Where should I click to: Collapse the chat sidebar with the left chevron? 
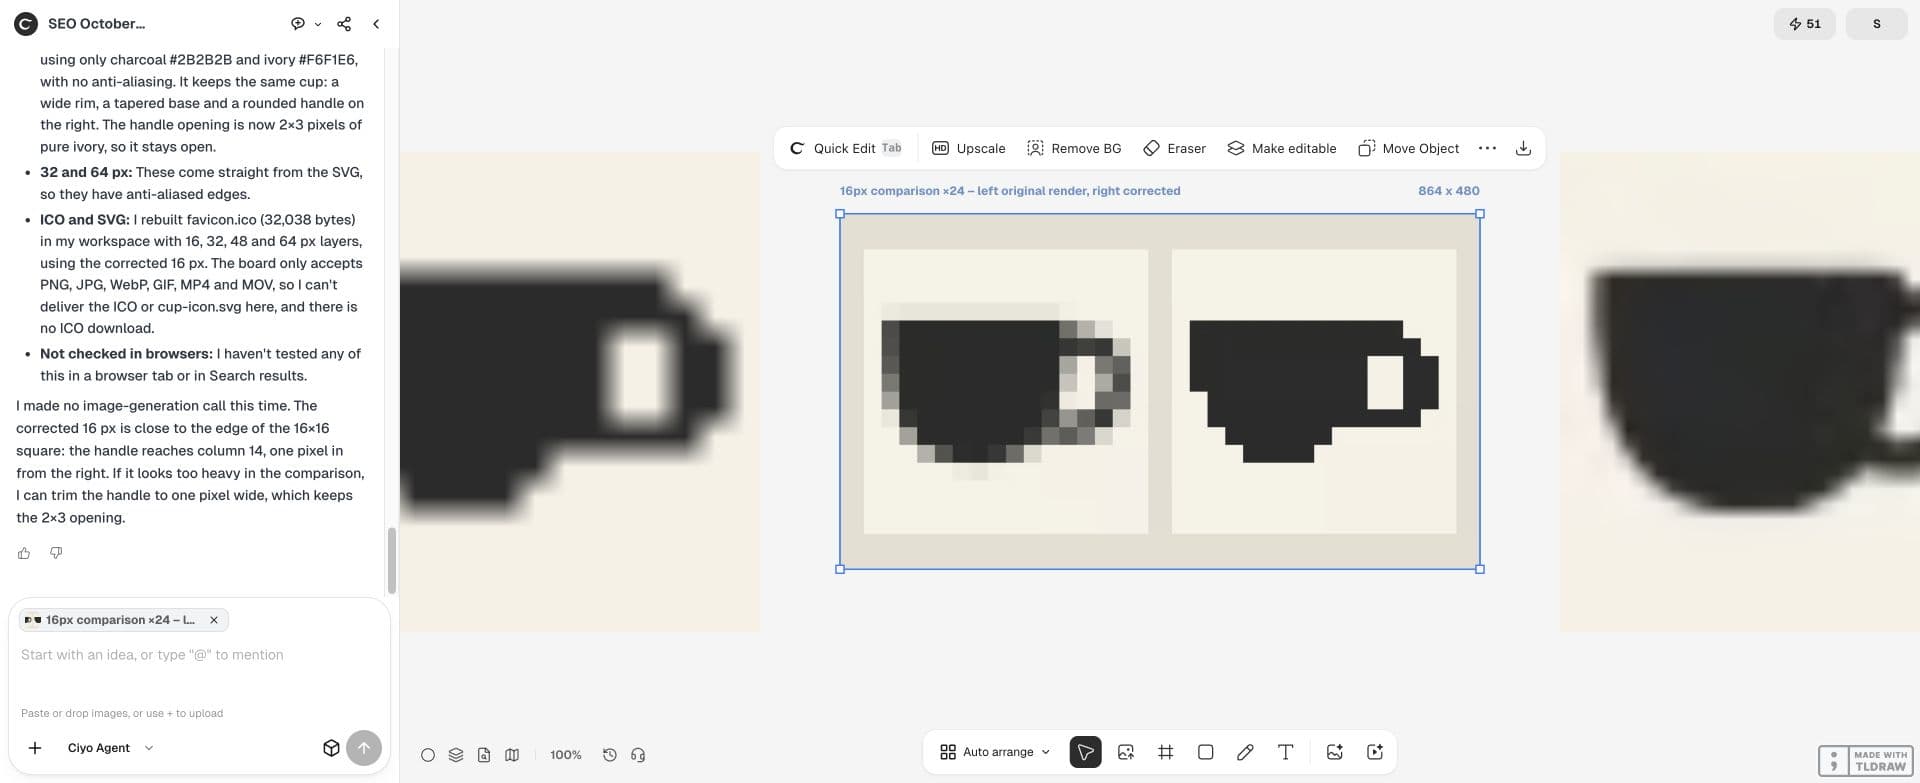point(376,23)
